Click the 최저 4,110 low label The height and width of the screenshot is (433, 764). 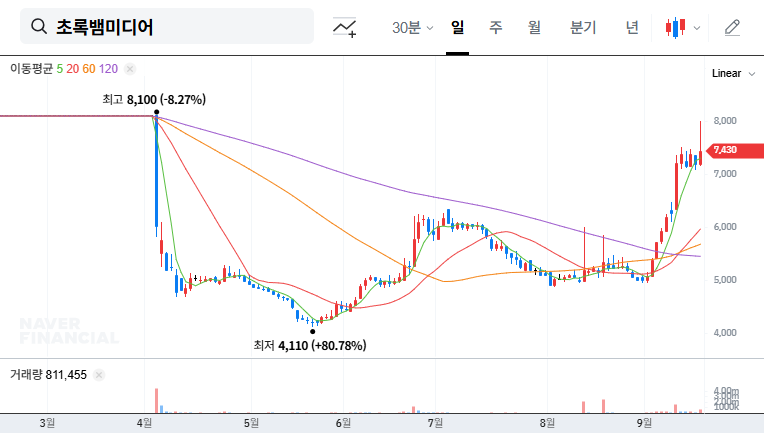tap(310, 345)
